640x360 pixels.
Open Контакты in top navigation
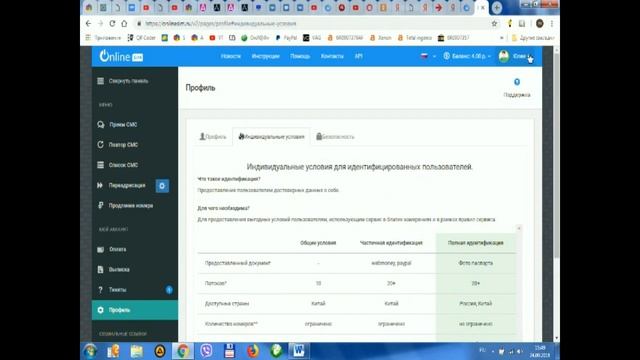332,56
